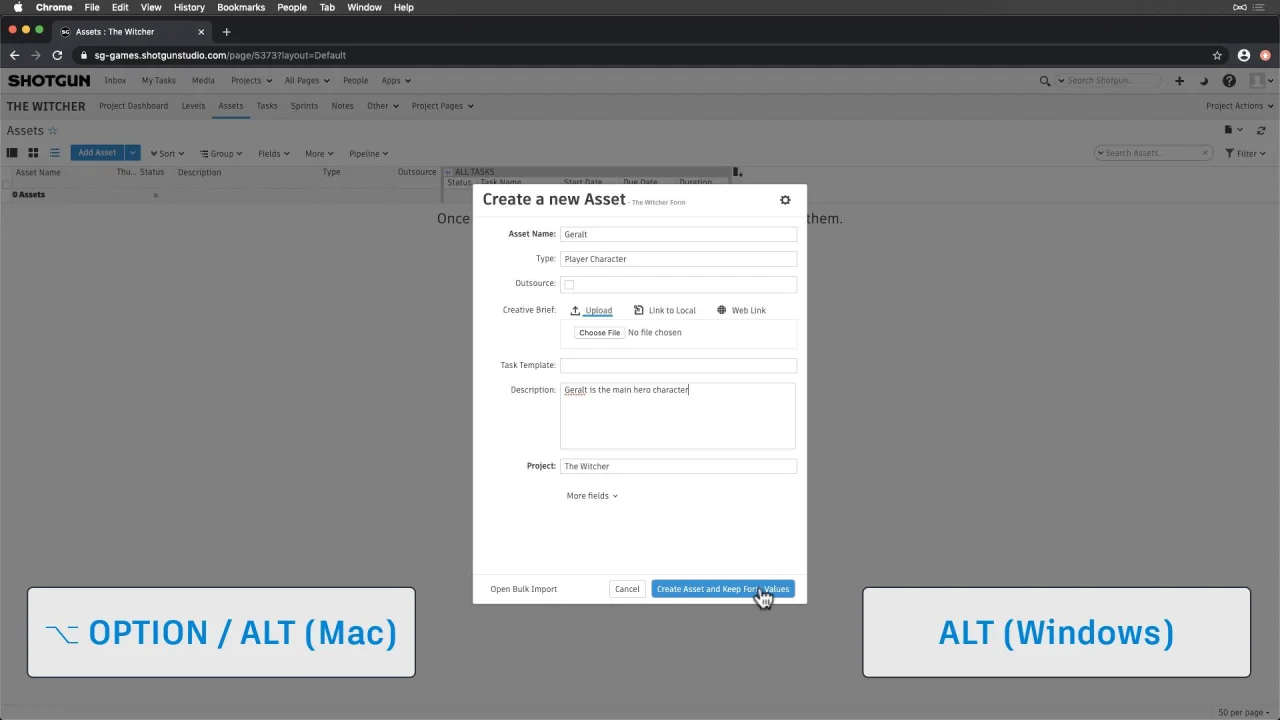Open the Notes tab
1280x720 pixels.
(x=343, y=106)
